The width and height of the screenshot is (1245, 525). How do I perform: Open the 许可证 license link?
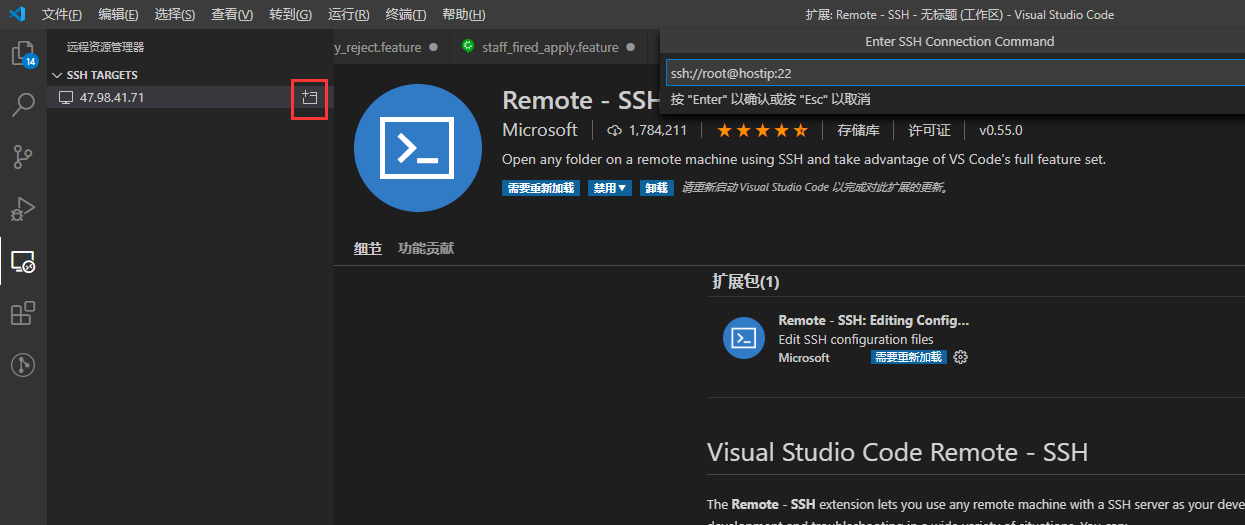click(929, 130)
